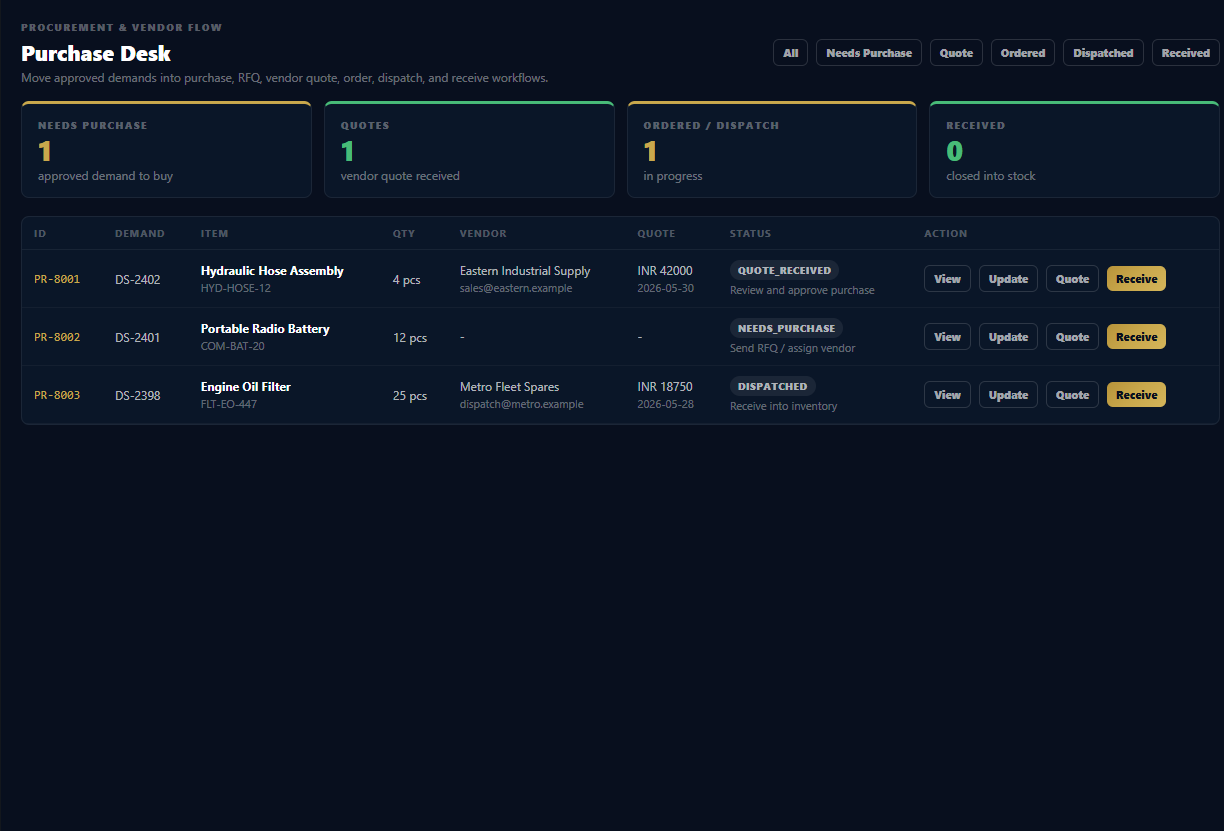Viewport: 1224px width, 831px height.
Task: Click demand DS-2401
Action: pos(137,337)
